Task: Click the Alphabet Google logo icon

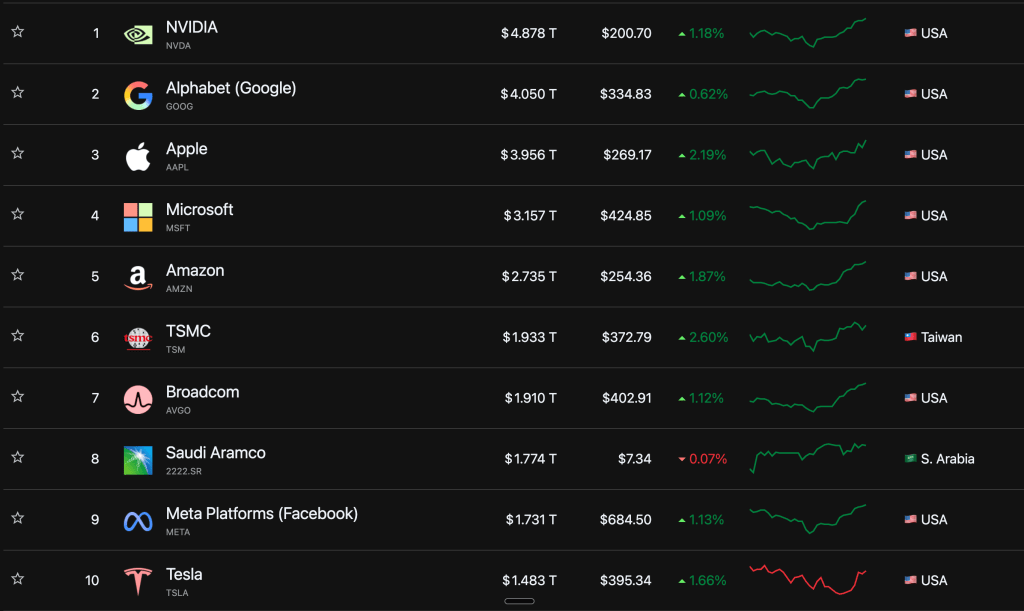Action: [x=138, y=95]
